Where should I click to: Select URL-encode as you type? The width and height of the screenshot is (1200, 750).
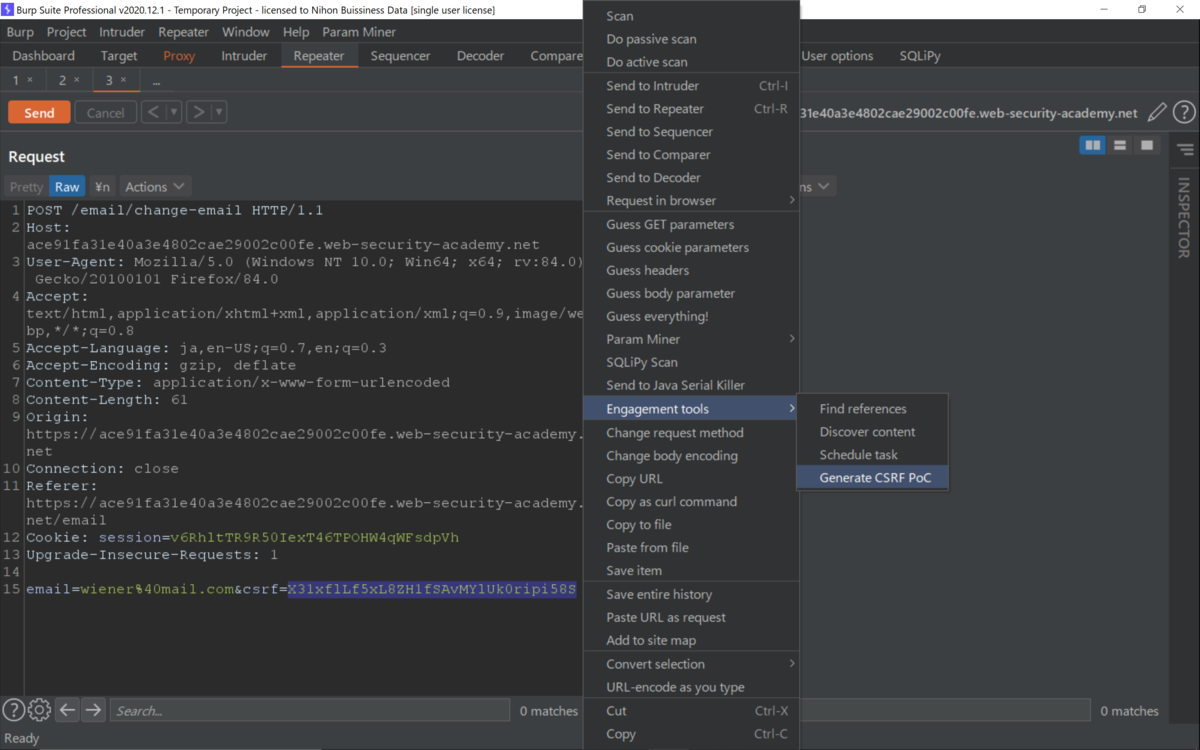click(x=691, y=687)
